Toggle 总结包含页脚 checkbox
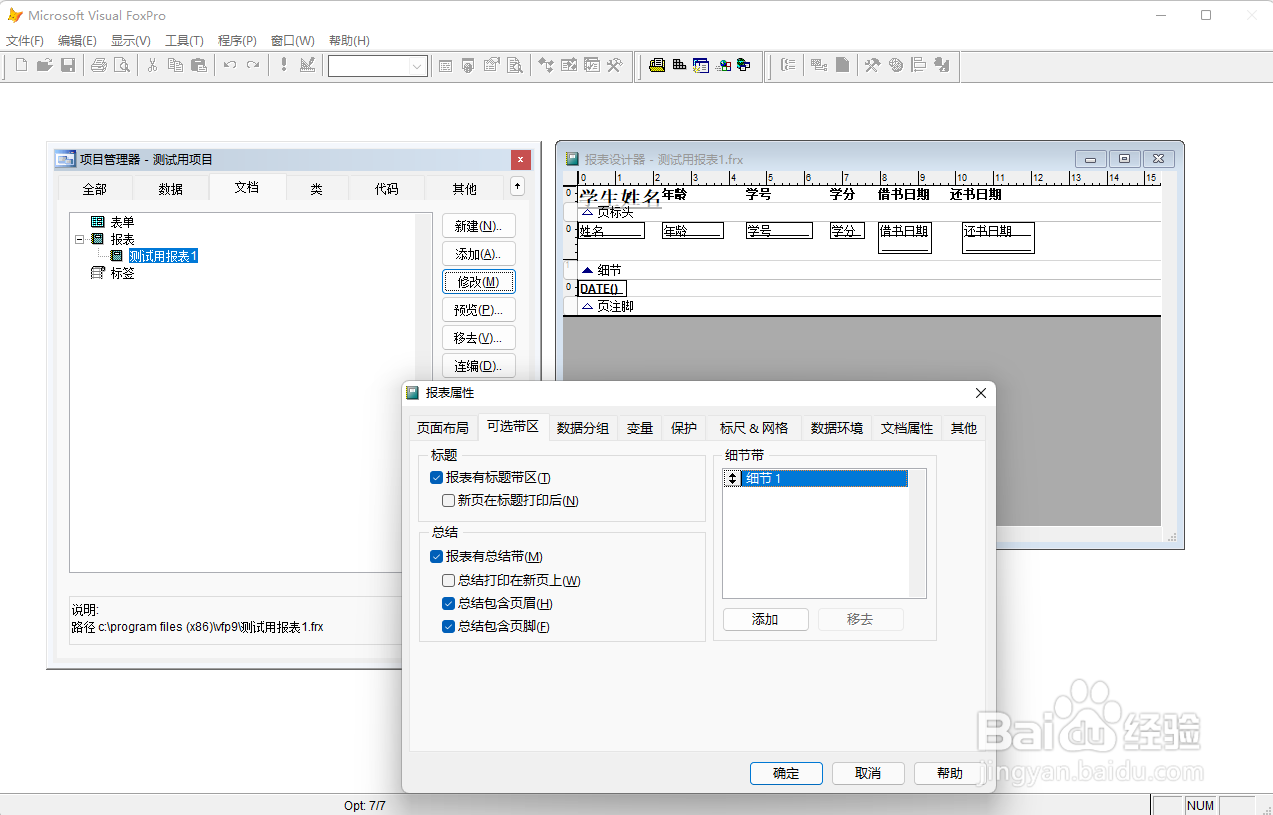Viewport: 1273px width, 815px height. tap(448, 627)
